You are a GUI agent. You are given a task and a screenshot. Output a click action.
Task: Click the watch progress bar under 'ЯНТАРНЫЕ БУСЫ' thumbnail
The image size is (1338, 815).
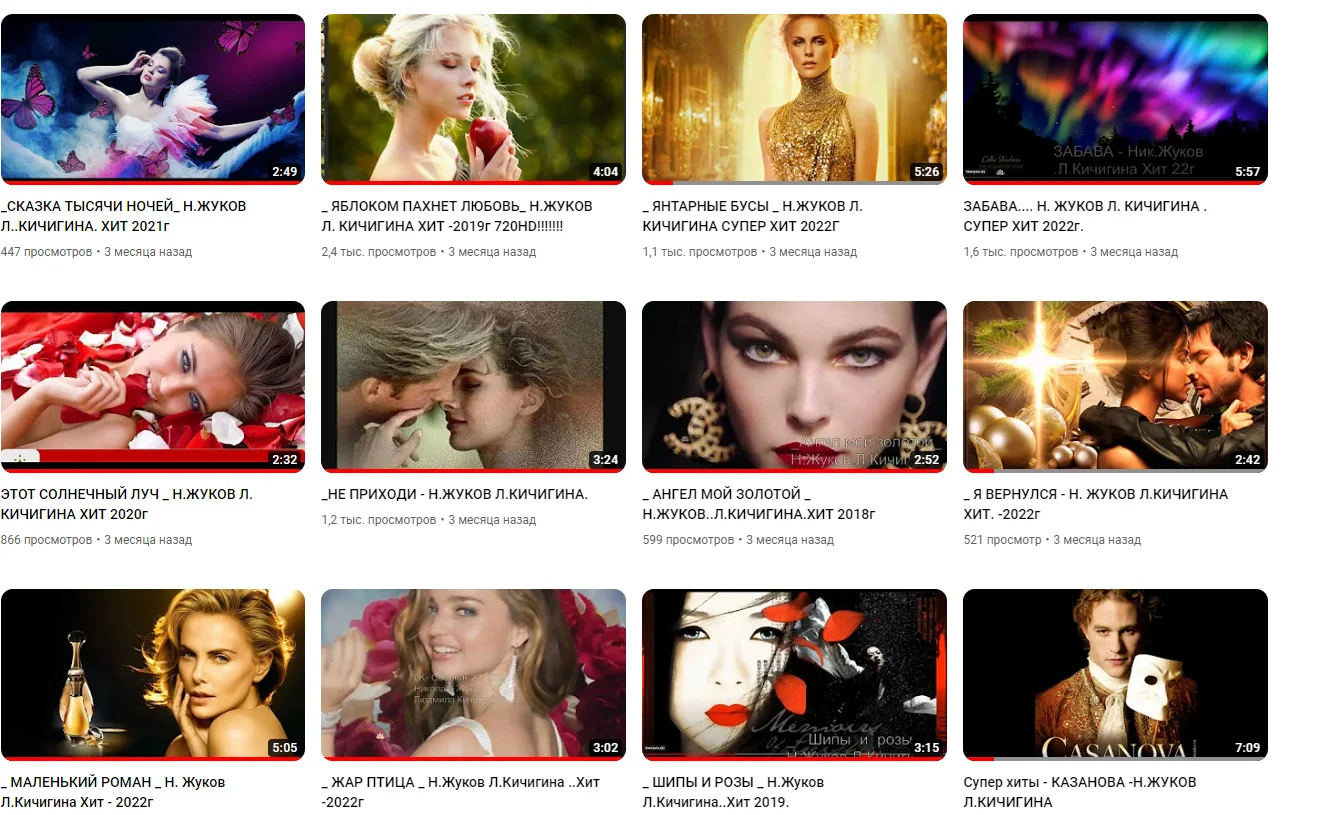[x=794, y=183]
